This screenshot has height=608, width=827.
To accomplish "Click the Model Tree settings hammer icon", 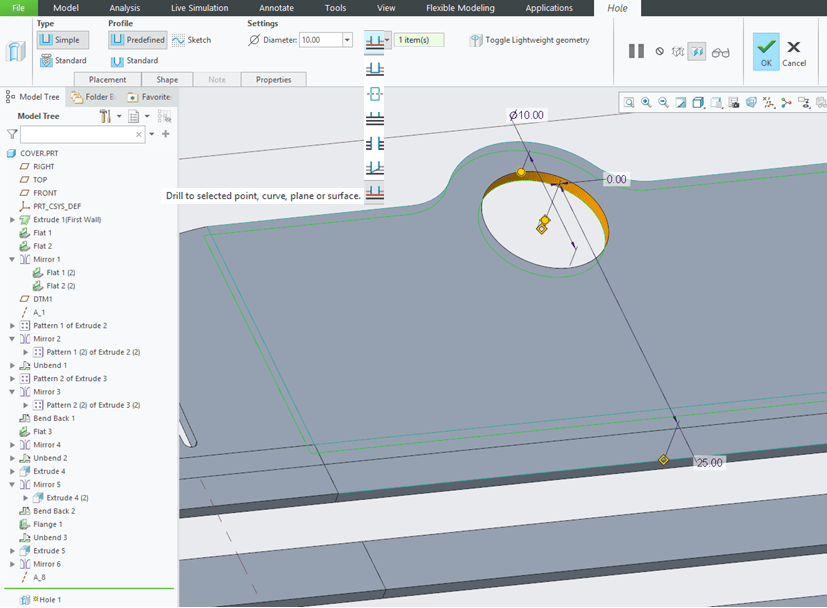I will point(105,116).
